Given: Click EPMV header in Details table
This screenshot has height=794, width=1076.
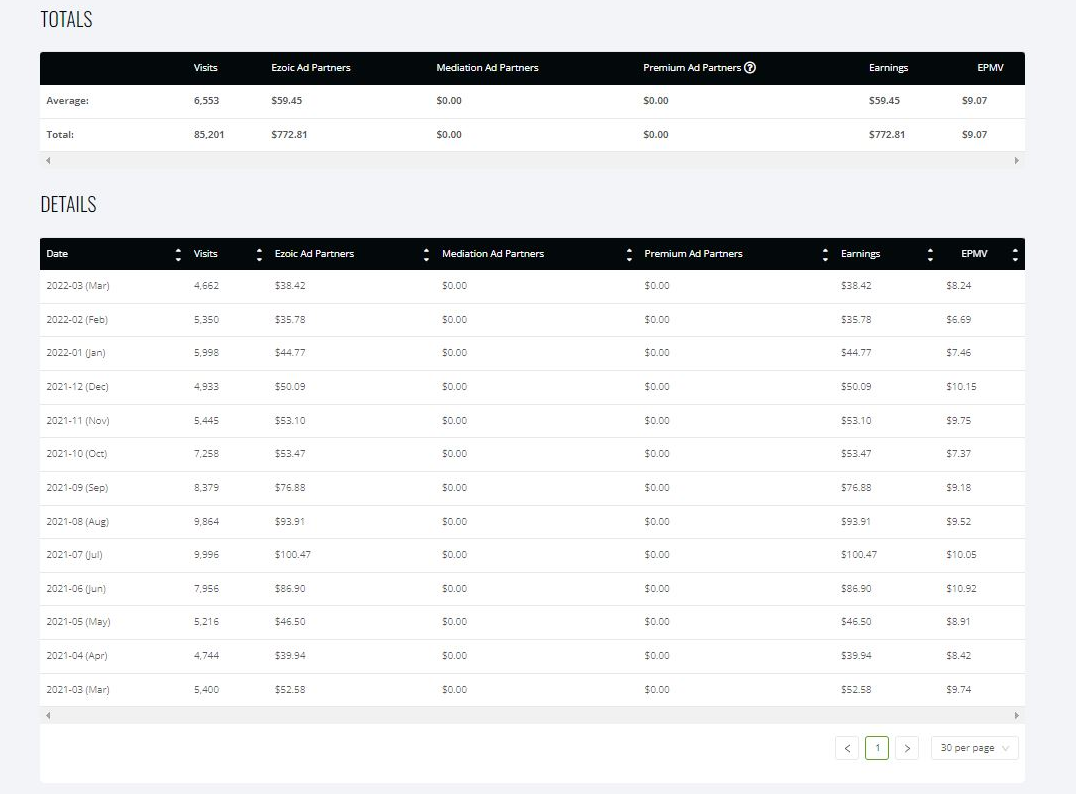Looking at the screenshot, I should pos(974,254).
